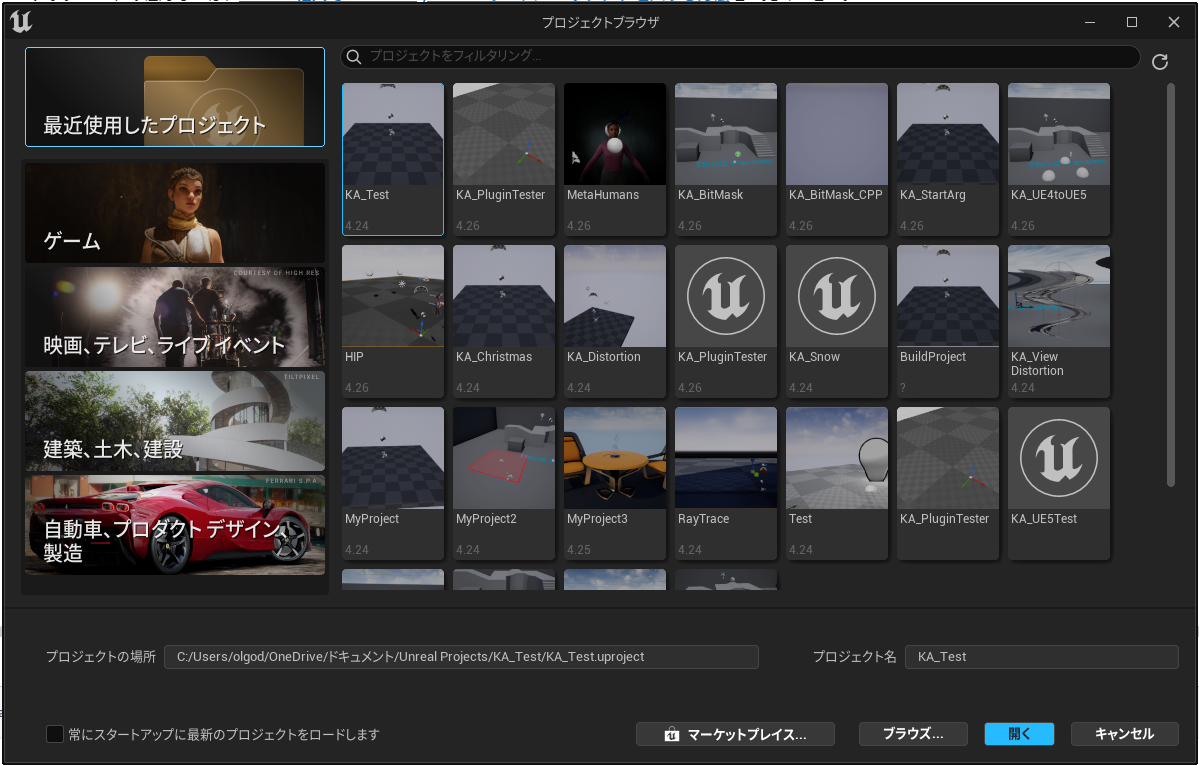Click the ブラウズ button
This screenshot has width=1199, height=765.
(x=913, y=734)
